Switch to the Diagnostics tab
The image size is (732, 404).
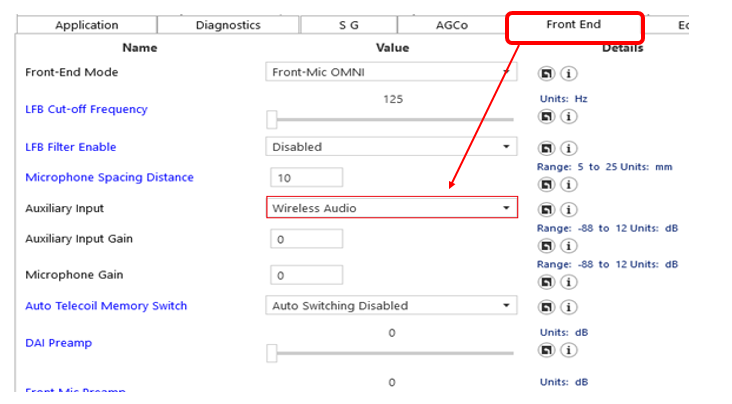227,25
